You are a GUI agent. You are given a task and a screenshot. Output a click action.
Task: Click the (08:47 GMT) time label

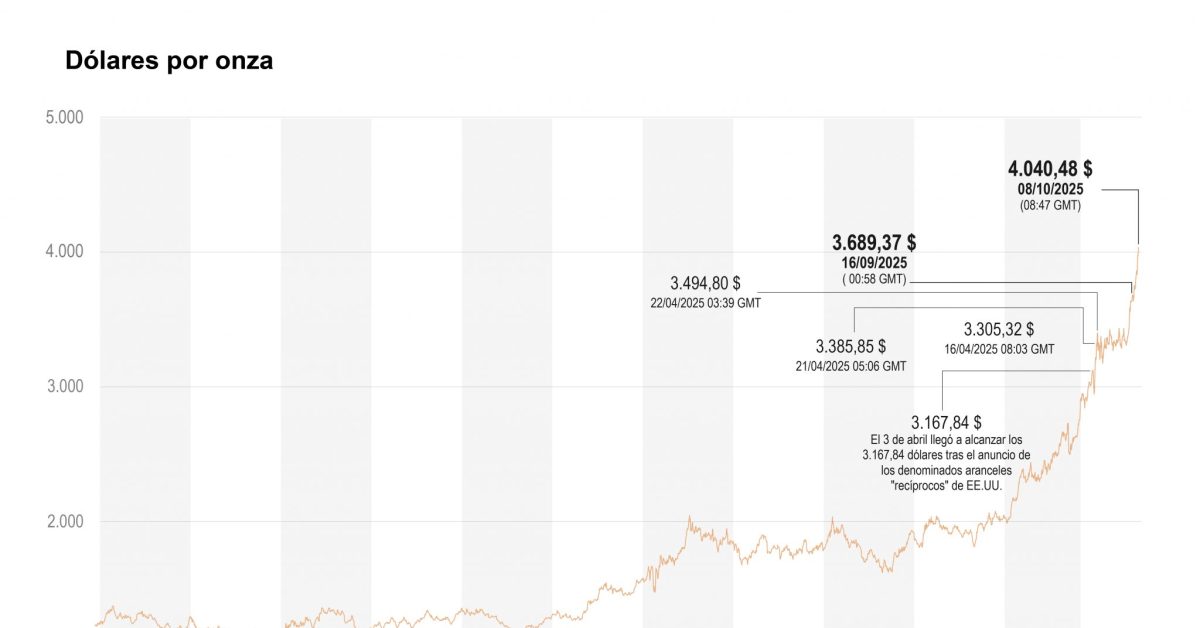1050,205
